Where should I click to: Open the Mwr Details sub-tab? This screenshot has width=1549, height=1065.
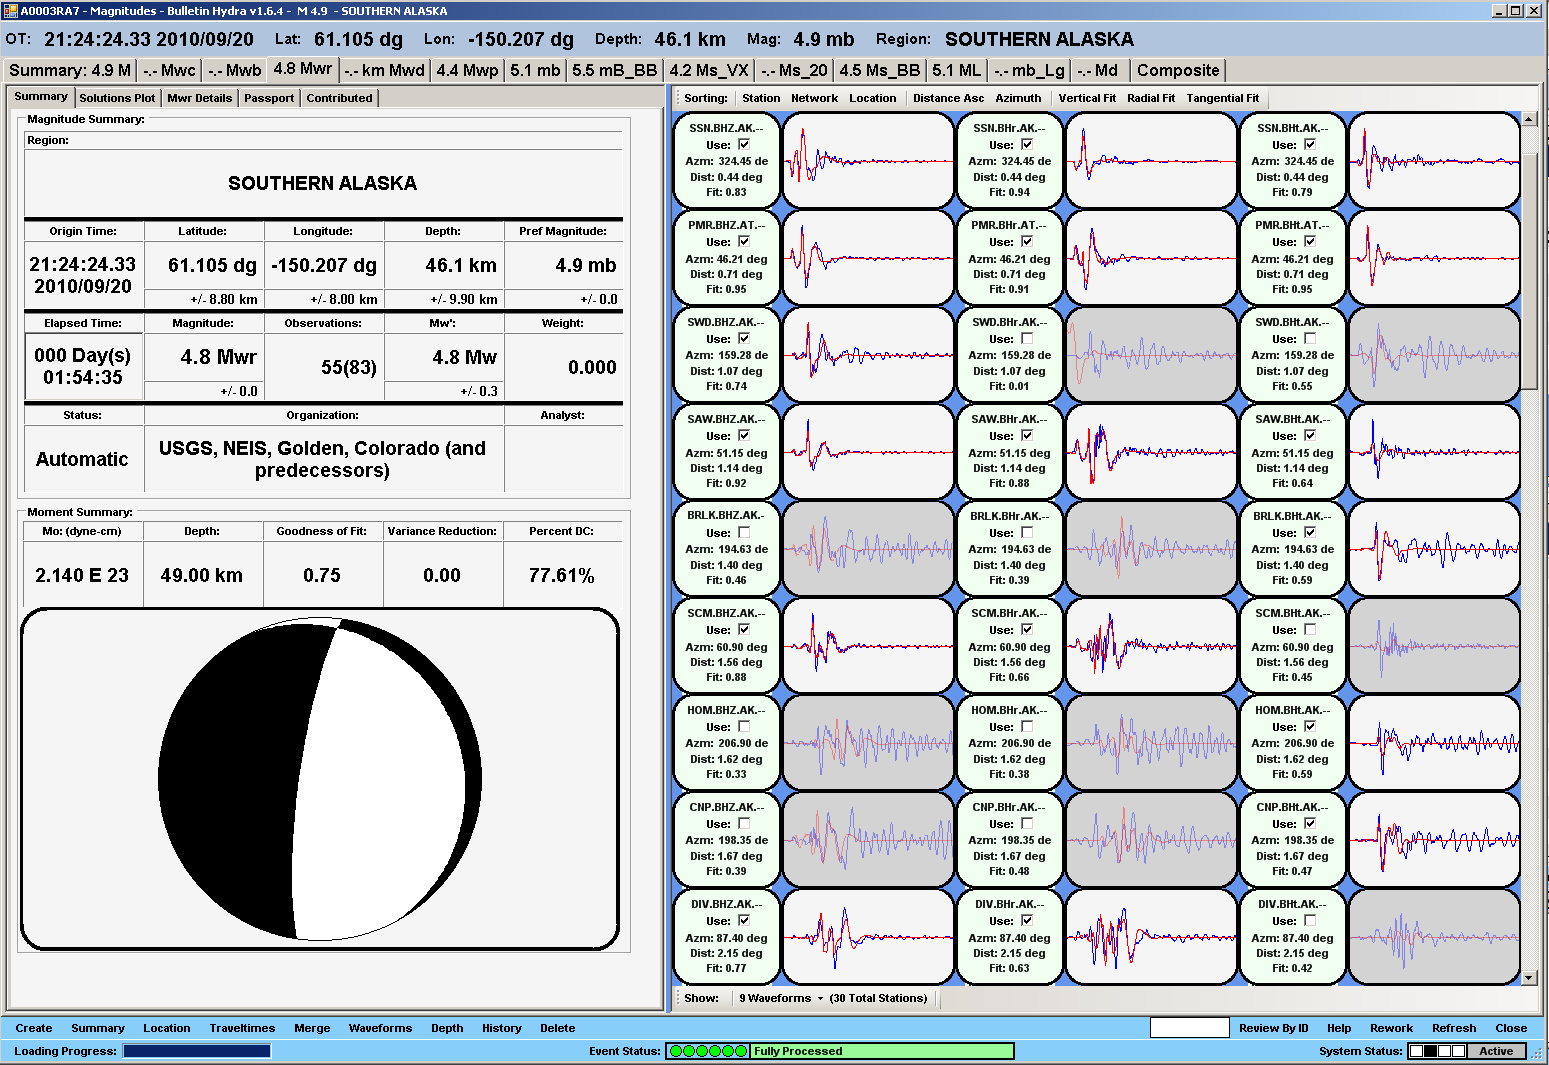click(x=200, y=98)
